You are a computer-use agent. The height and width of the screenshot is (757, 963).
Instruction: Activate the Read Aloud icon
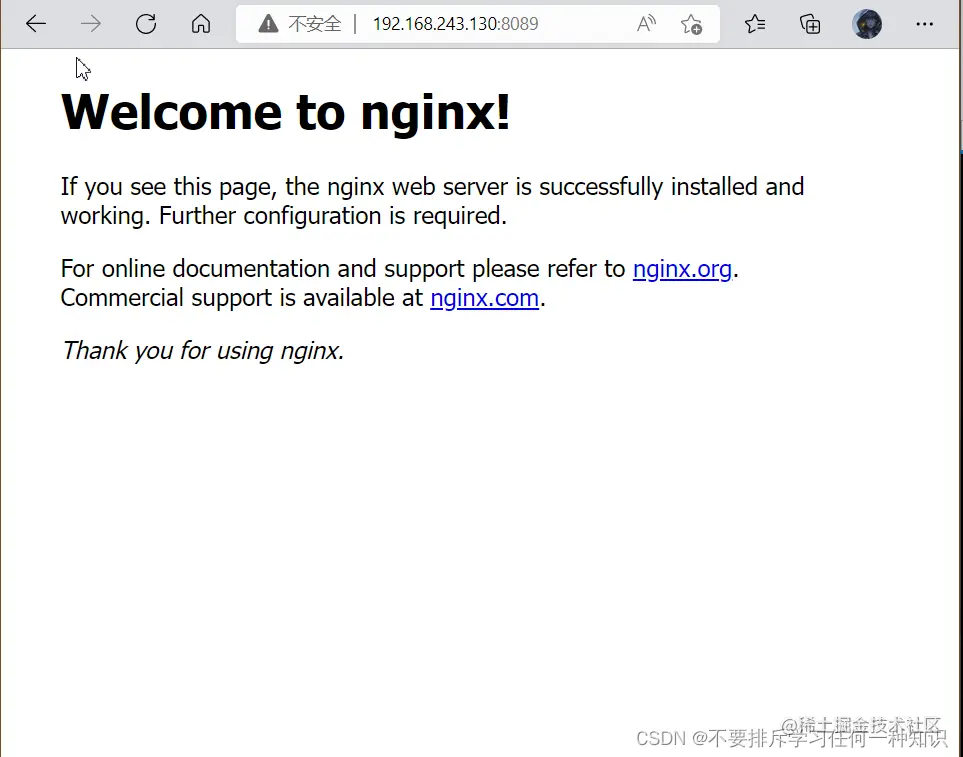[646, 24]
